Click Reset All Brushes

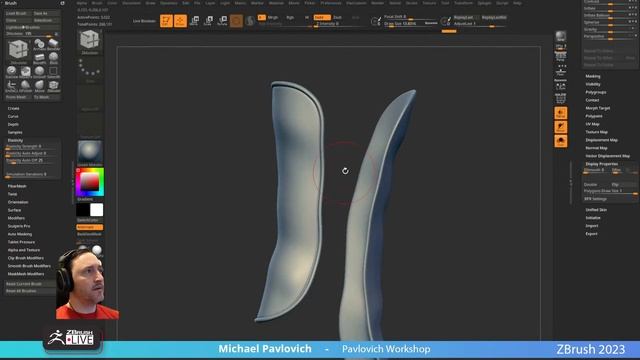(x=30, y=291)
